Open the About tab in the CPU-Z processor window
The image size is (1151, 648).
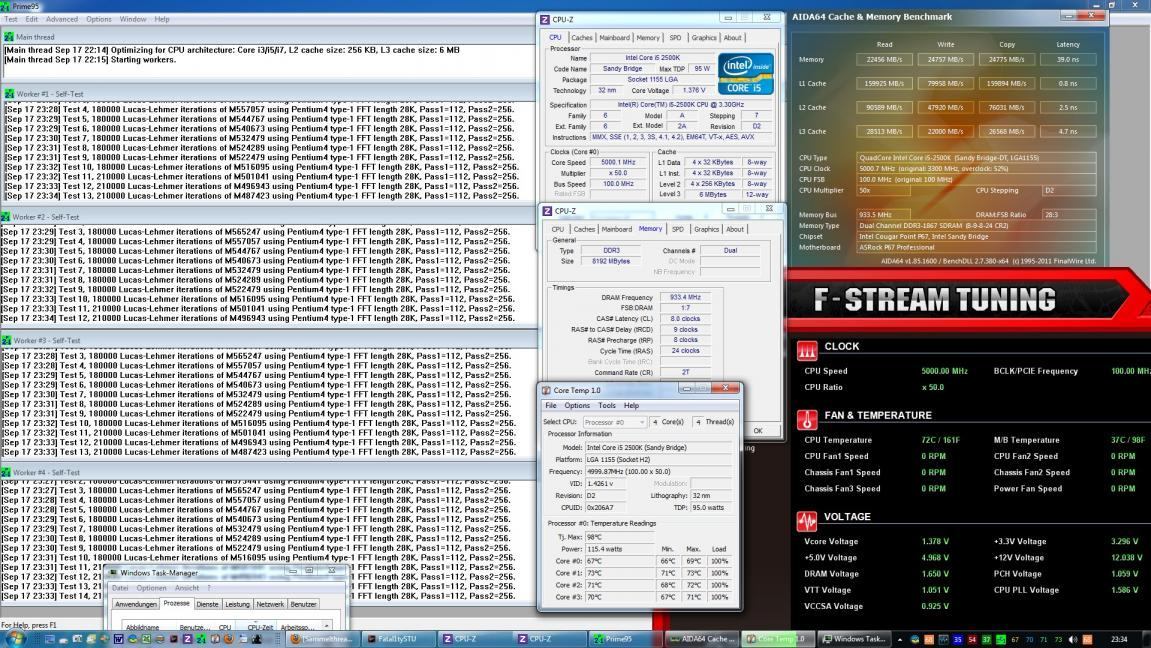click(733, 37)
